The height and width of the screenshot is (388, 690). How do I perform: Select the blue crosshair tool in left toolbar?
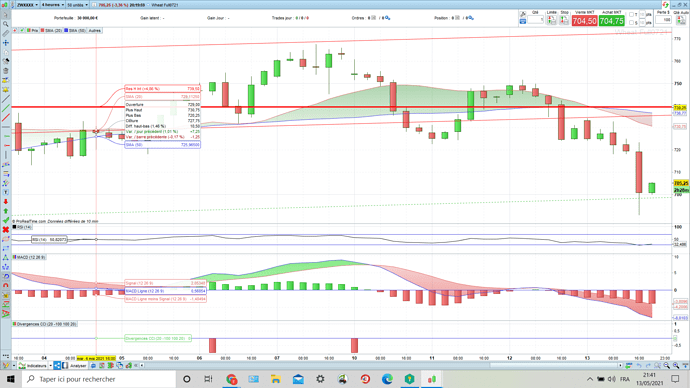click(x=6, y=43)
